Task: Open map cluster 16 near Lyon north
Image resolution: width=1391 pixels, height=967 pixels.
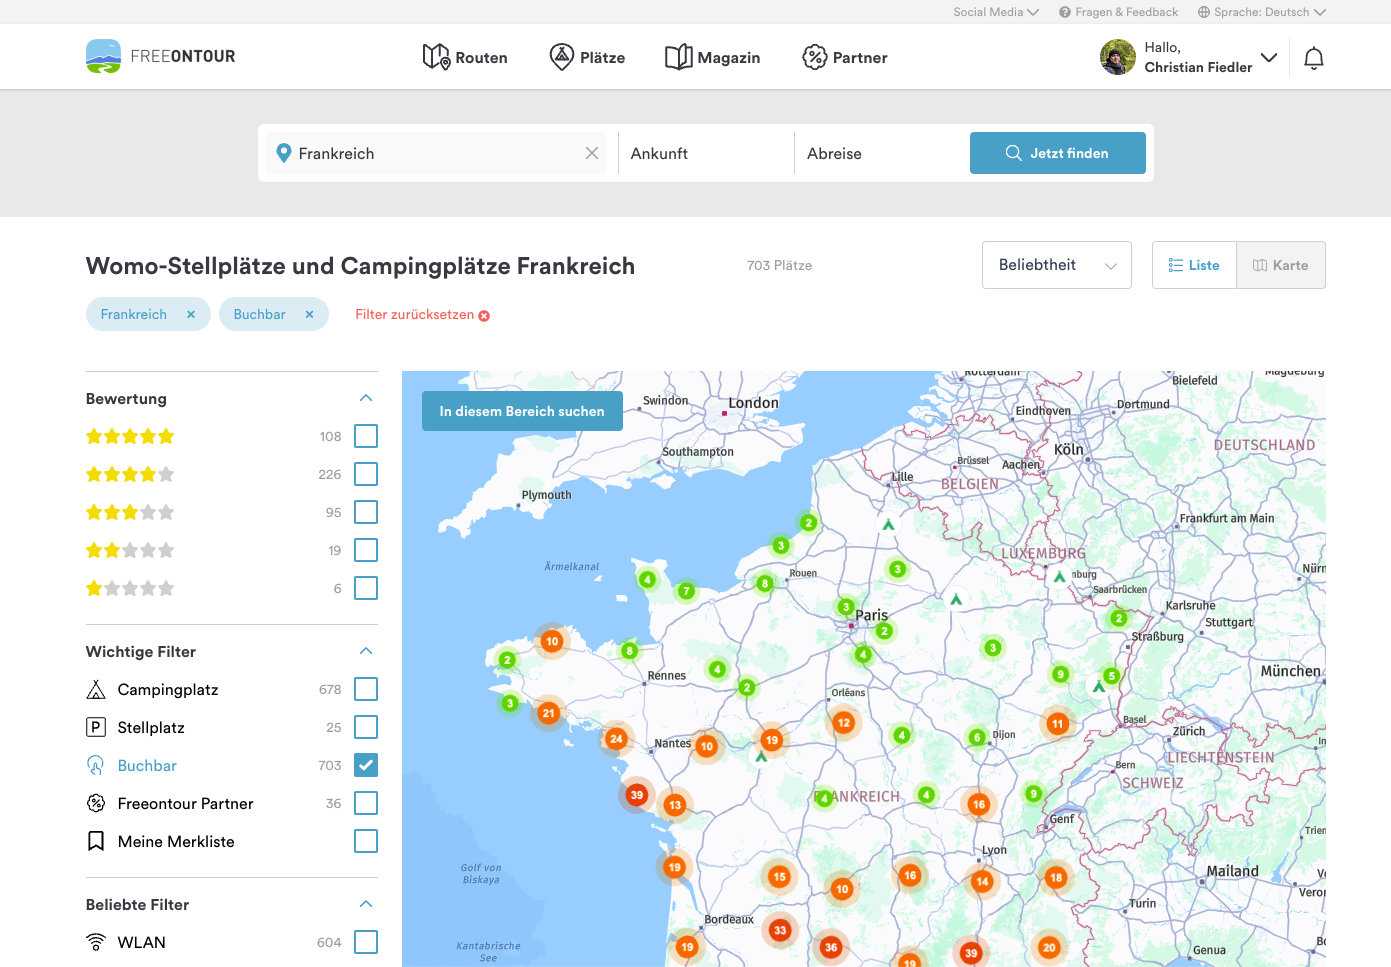Action: pos(979,804)
